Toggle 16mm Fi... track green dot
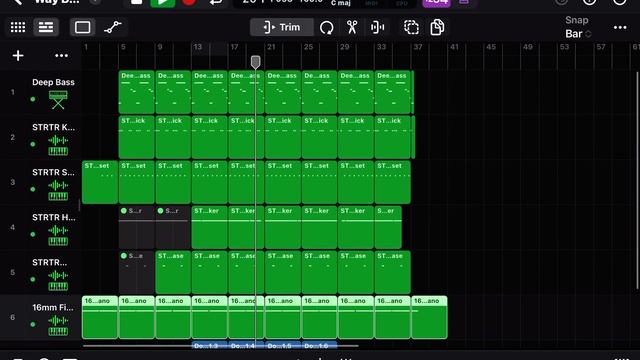Viewport: 640px width, 360px height. point(33,324)
